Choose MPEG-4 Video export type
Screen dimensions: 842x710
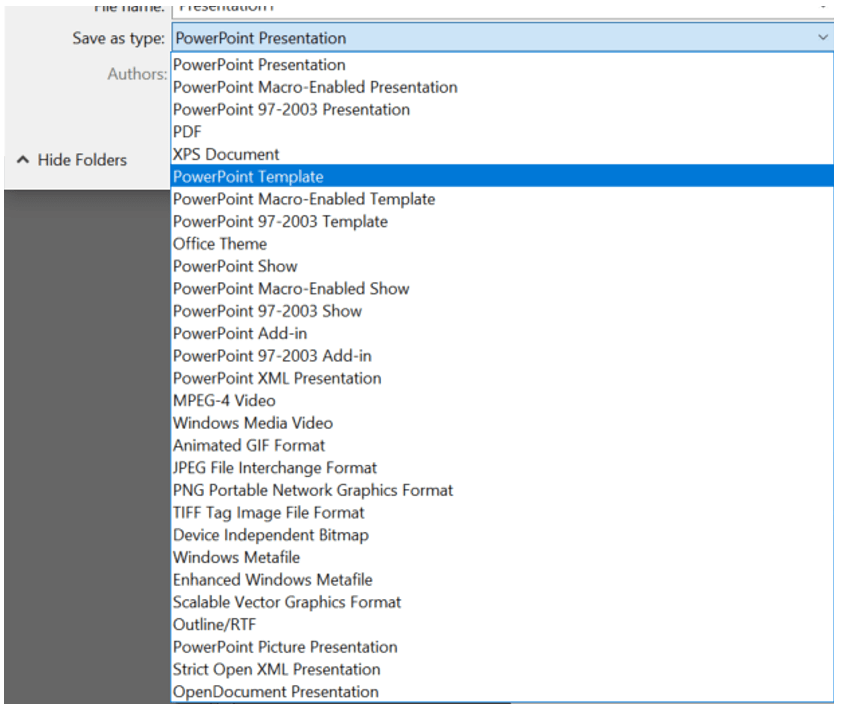(x=224, y=400)
